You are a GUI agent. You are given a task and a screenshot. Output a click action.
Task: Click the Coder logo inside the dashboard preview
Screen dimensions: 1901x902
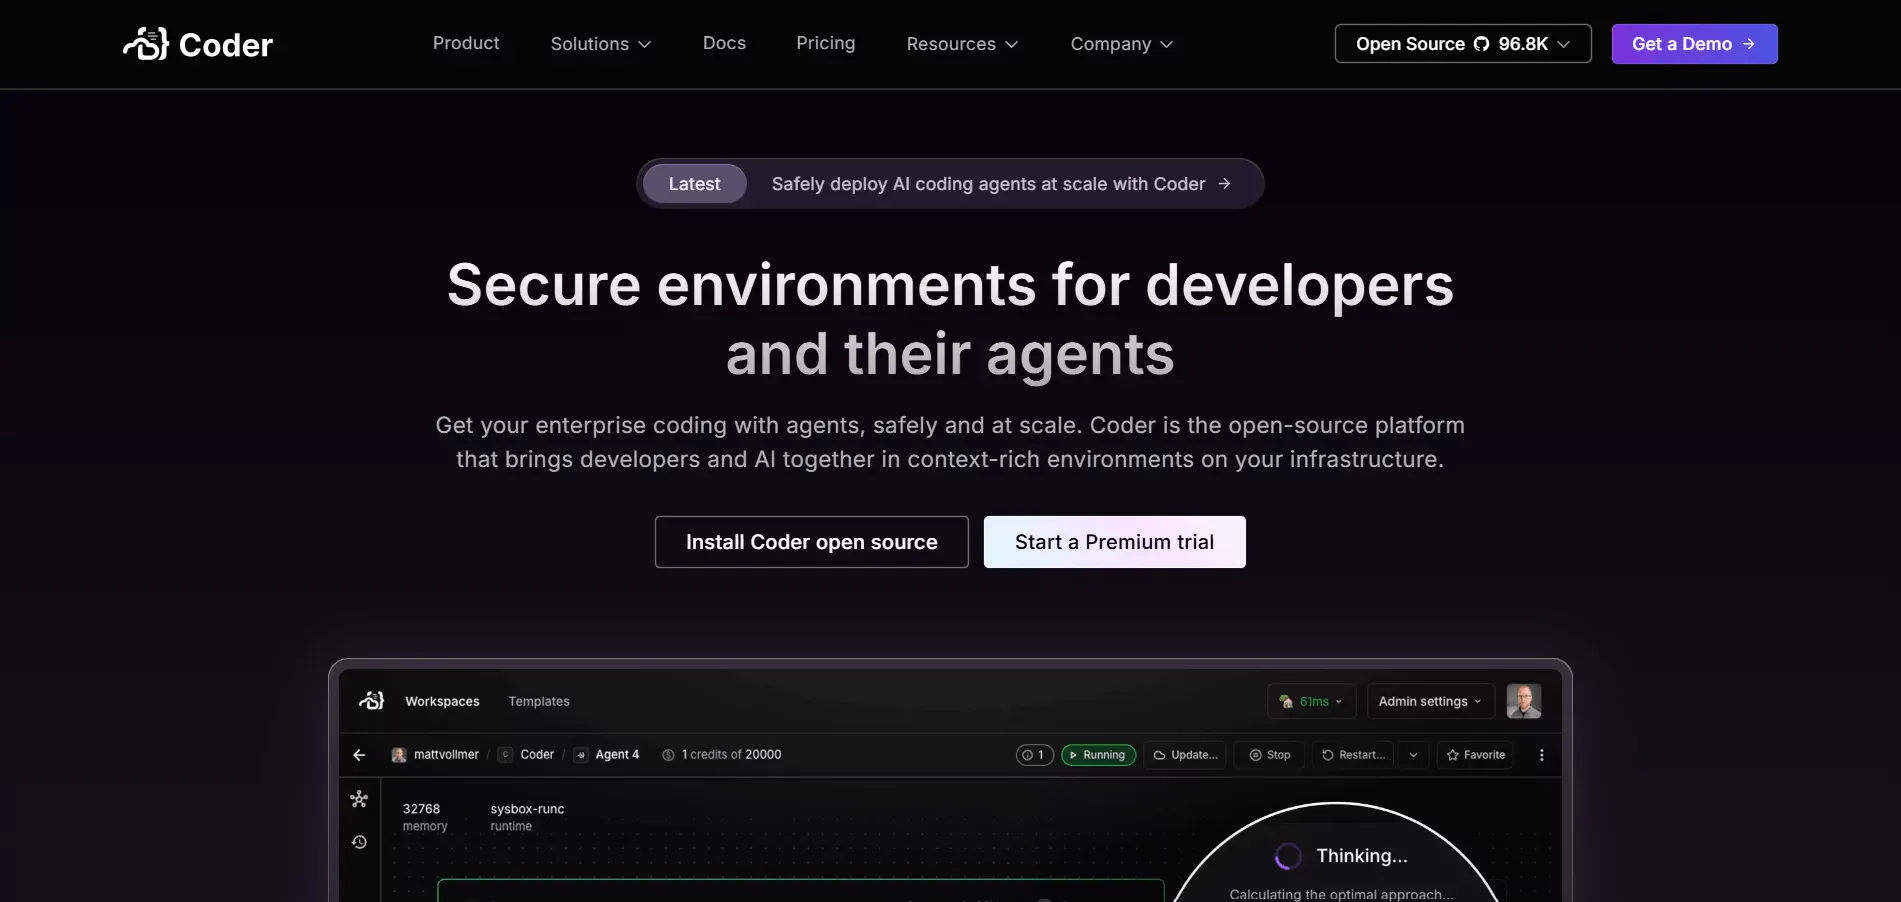pos(372,701)
